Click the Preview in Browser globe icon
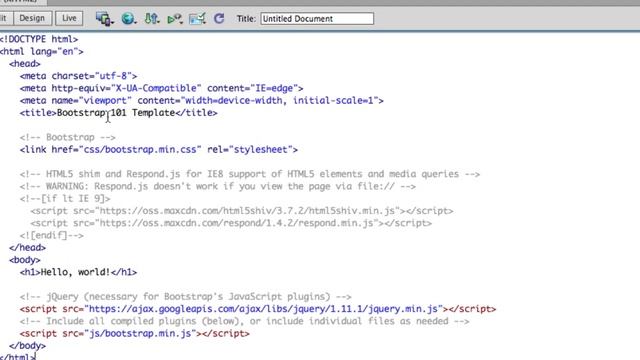Image resolution: width=640 pixels, height=360 pixels. [x=129, y=19]
